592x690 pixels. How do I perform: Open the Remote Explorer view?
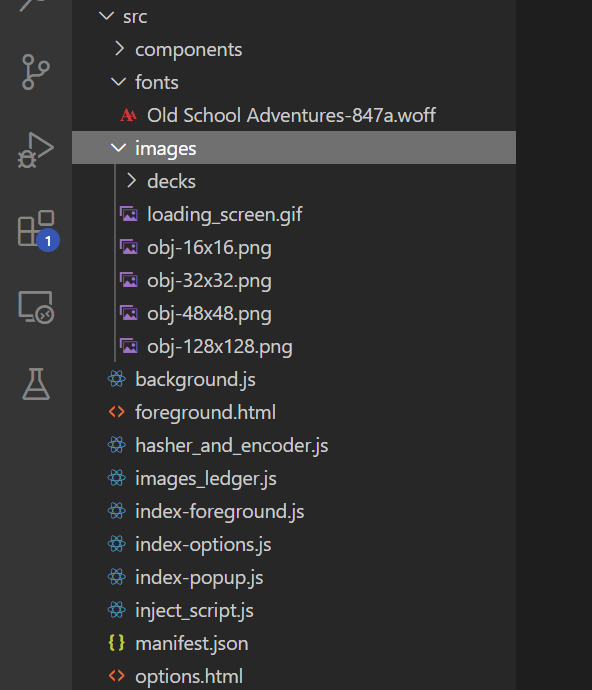pyautogui.click(x=36, y=307)
